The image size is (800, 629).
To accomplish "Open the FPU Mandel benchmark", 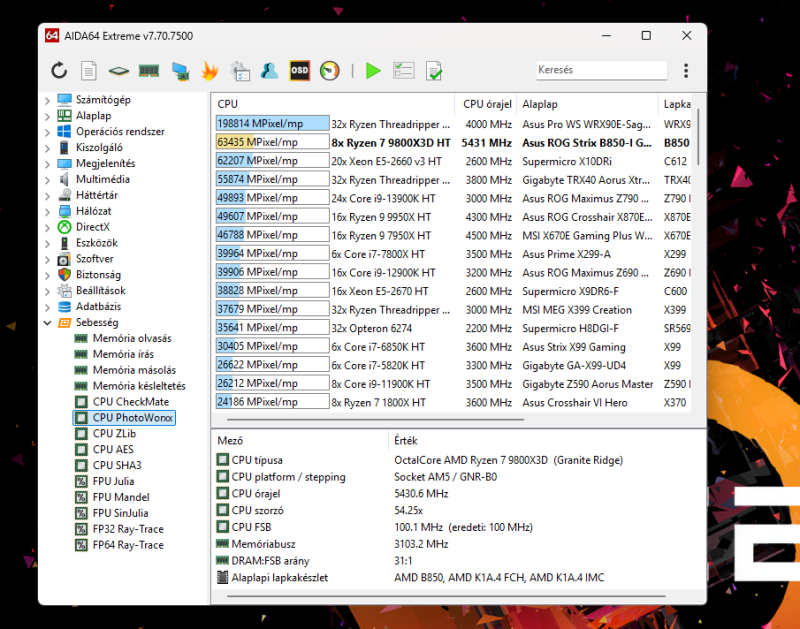I will point(121,497).
